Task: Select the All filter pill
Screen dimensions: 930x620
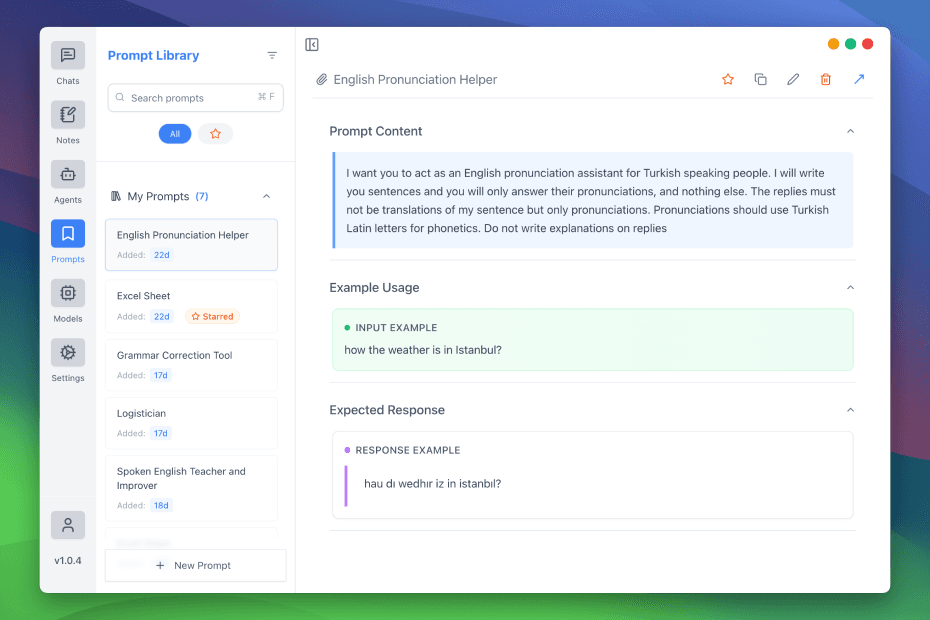Action: pos(175,134)
